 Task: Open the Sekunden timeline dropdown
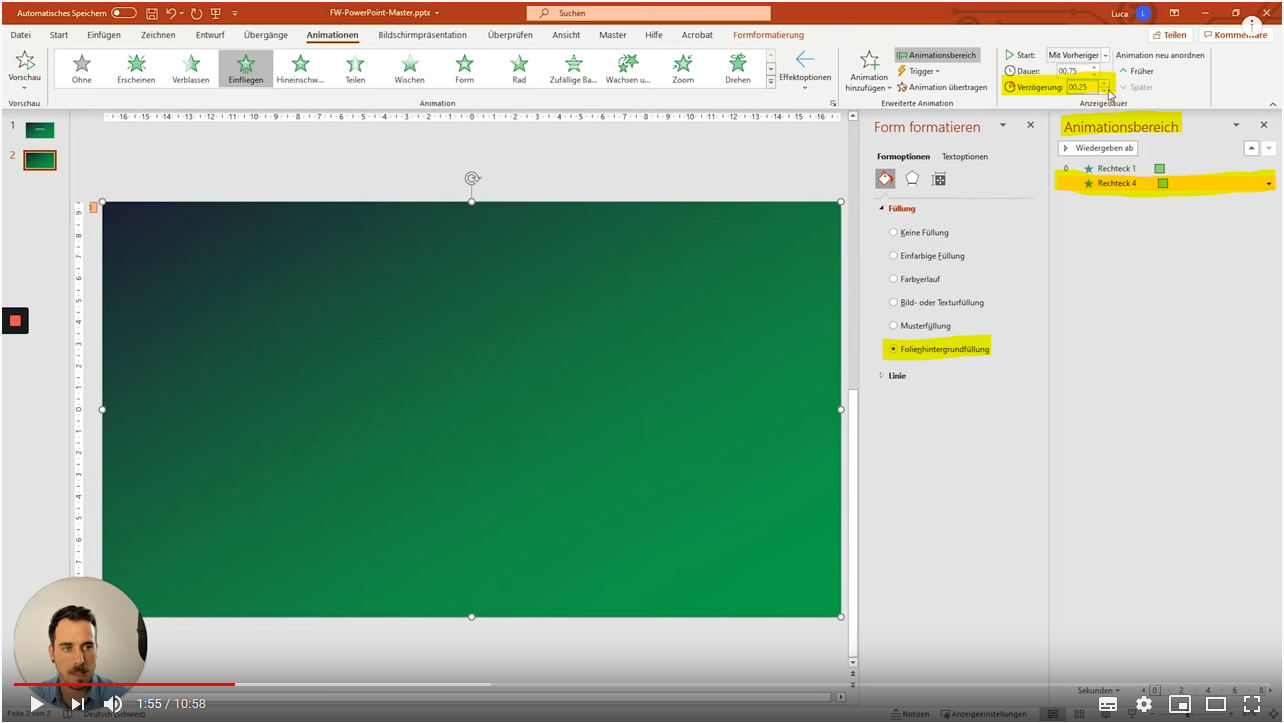pyautogui.click(x=1098, y=691)
